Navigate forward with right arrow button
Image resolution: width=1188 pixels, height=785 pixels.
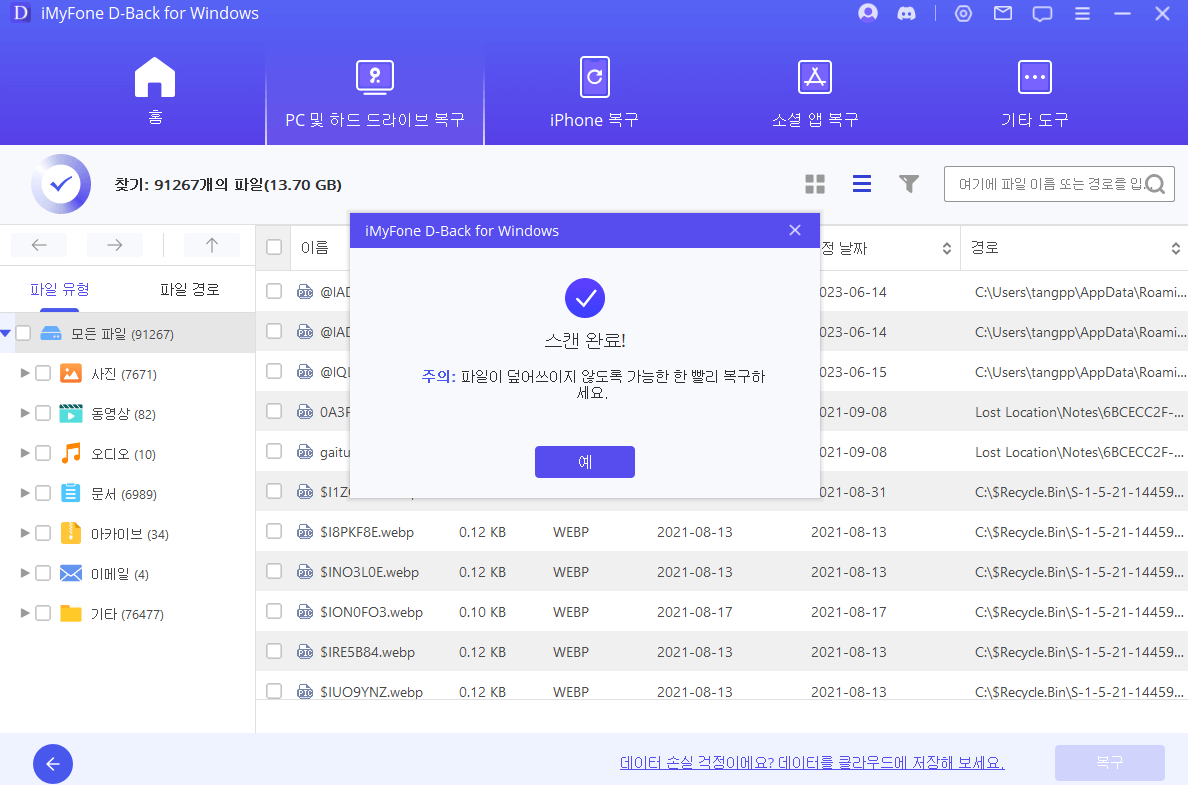point(114,245)
